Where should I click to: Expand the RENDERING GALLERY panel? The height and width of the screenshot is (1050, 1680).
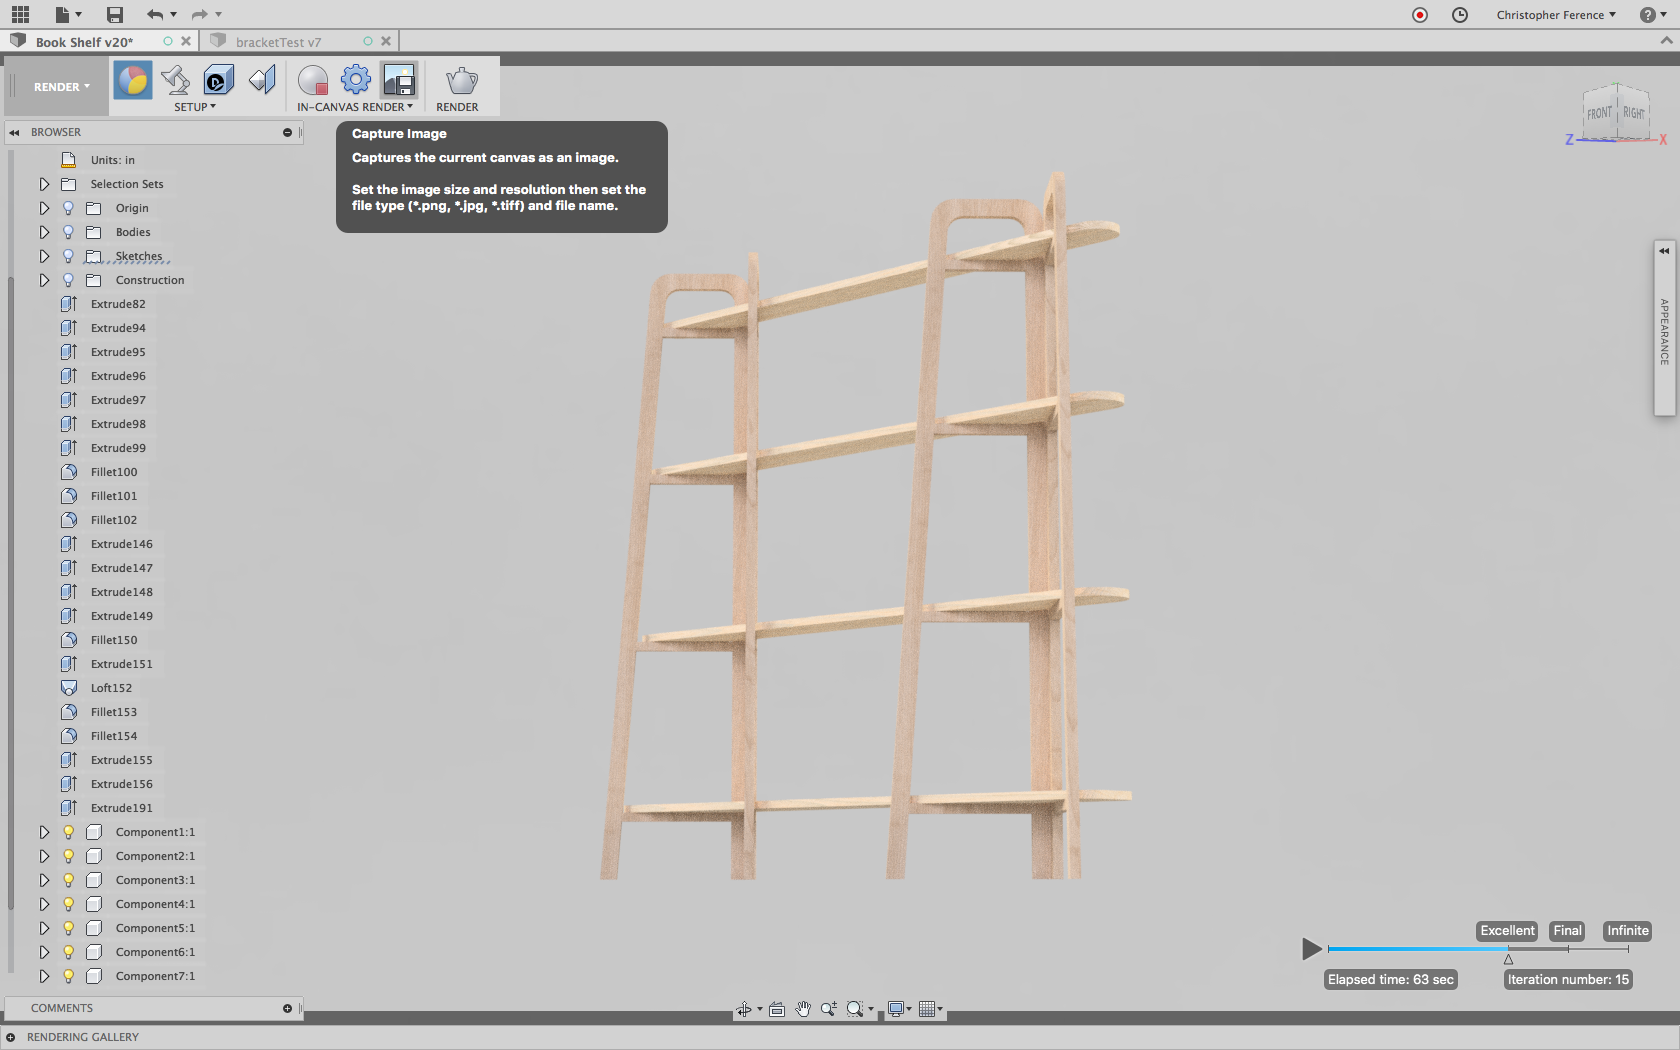10,1037
